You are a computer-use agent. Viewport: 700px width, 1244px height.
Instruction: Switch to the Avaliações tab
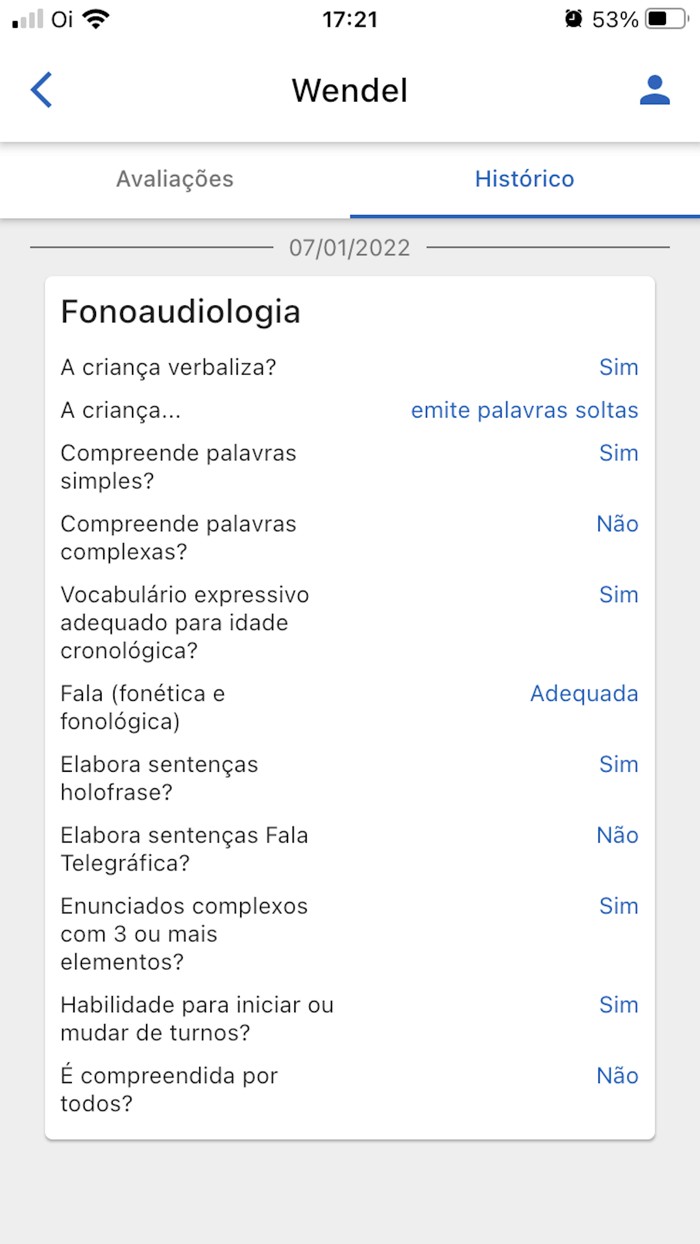click(x=174, y=179)
